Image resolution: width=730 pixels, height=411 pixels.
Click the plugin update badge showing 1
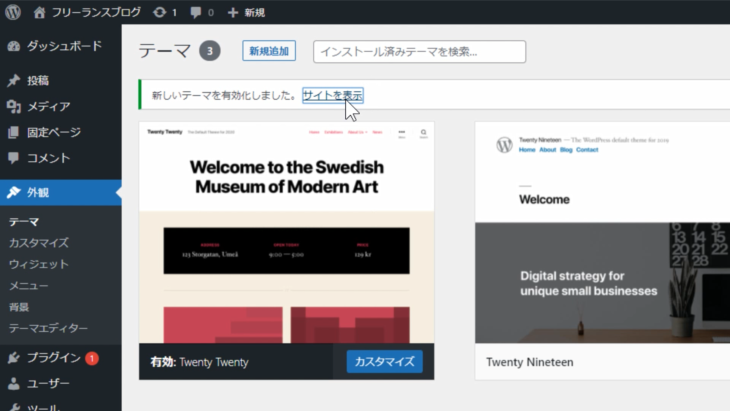coord(92,358)
